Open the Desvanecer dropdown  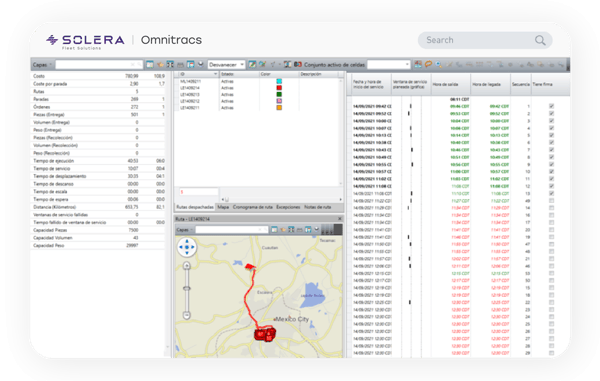(226, 64)
